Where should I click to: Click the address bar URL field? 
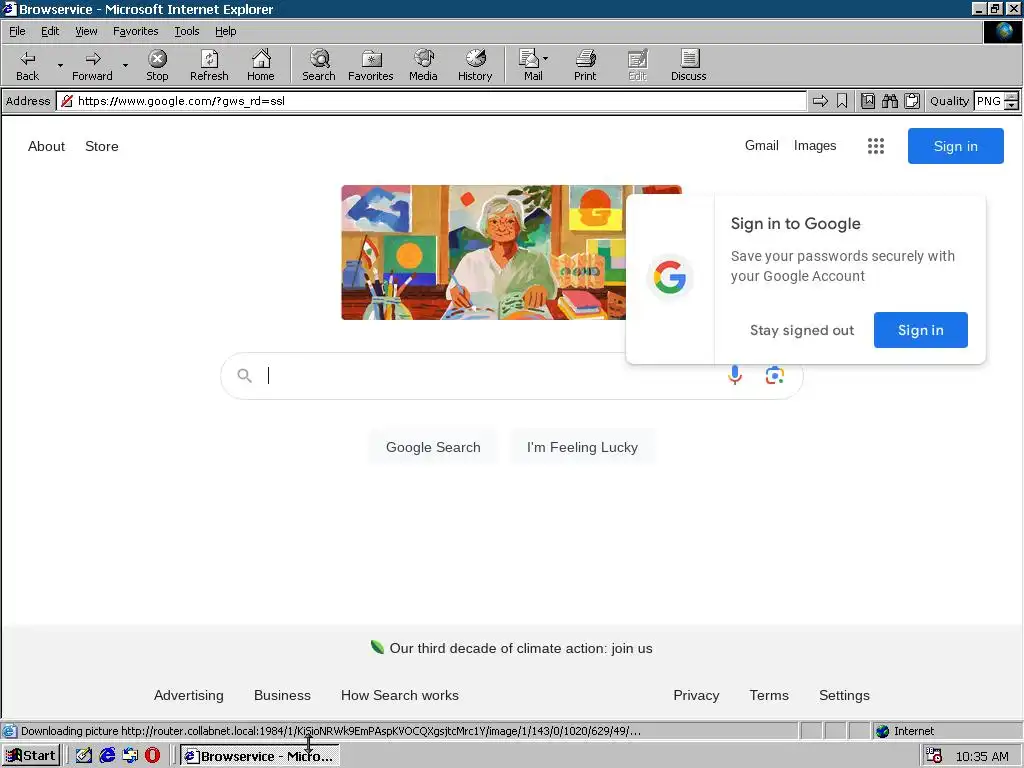click(431, 101)
